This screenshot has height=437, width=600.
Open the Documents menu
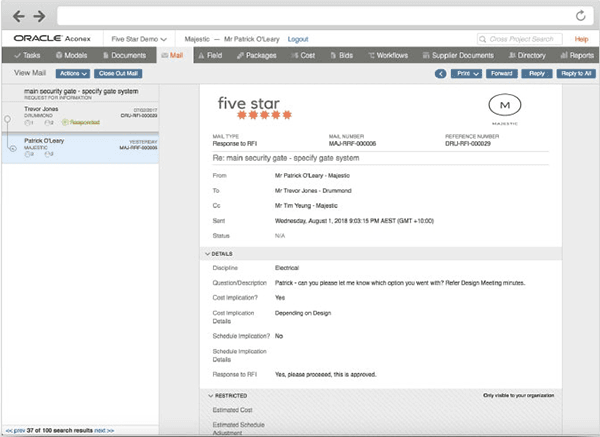124,55
